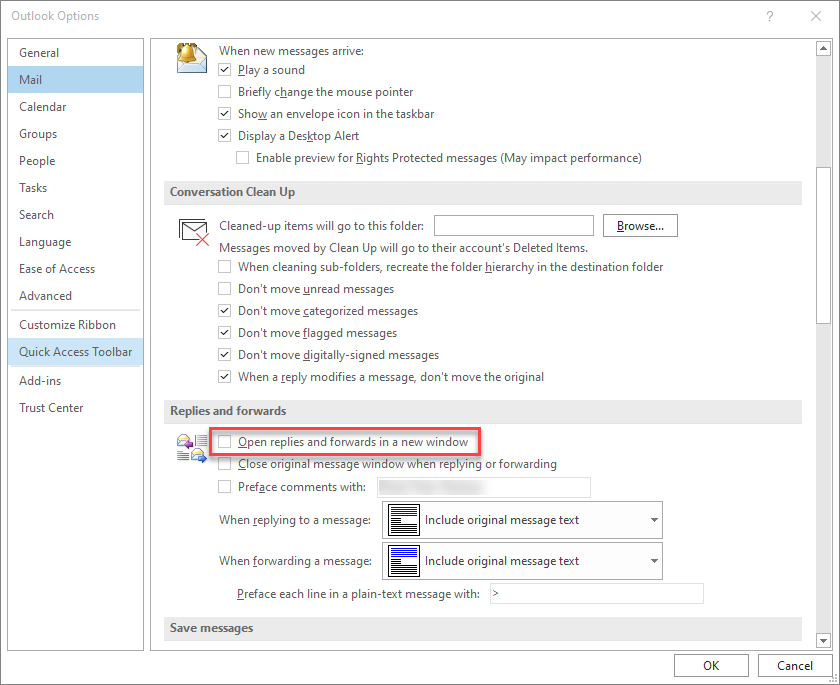Check Close original message window when replying
This screenshot has height=685, width=840.
pos(224,464)
